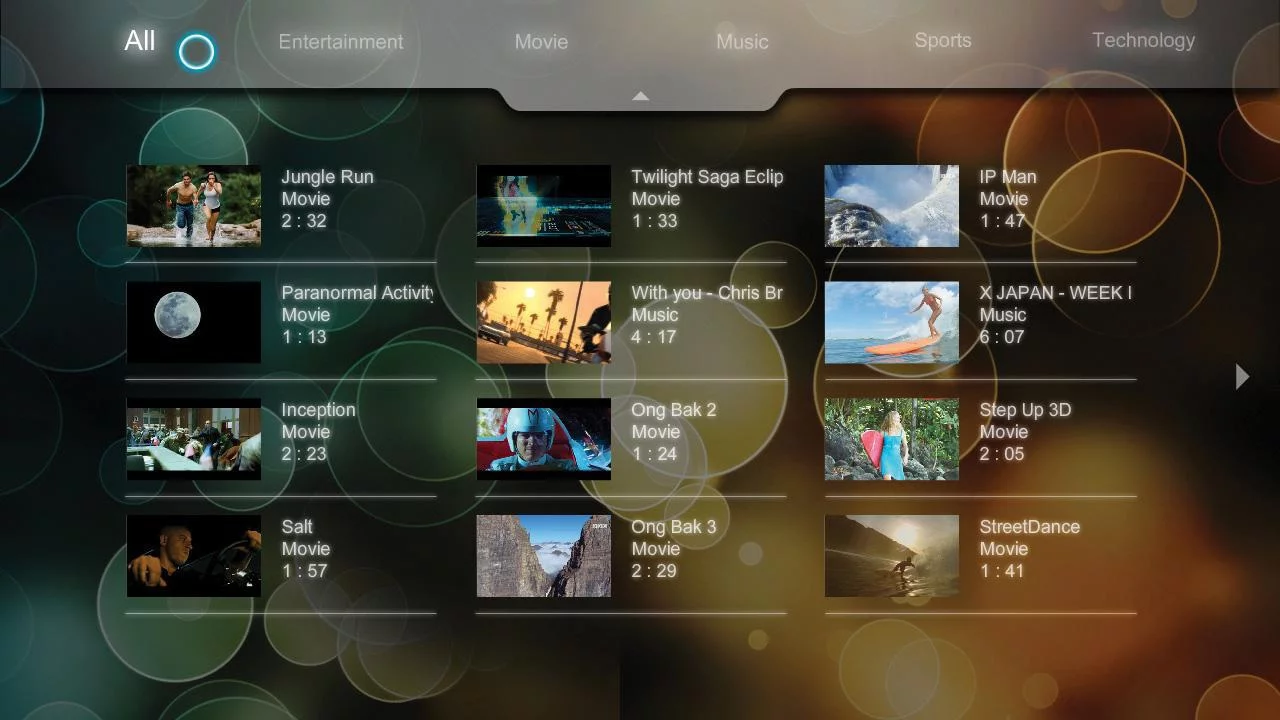Select the Music category

(x=742, y=42)
